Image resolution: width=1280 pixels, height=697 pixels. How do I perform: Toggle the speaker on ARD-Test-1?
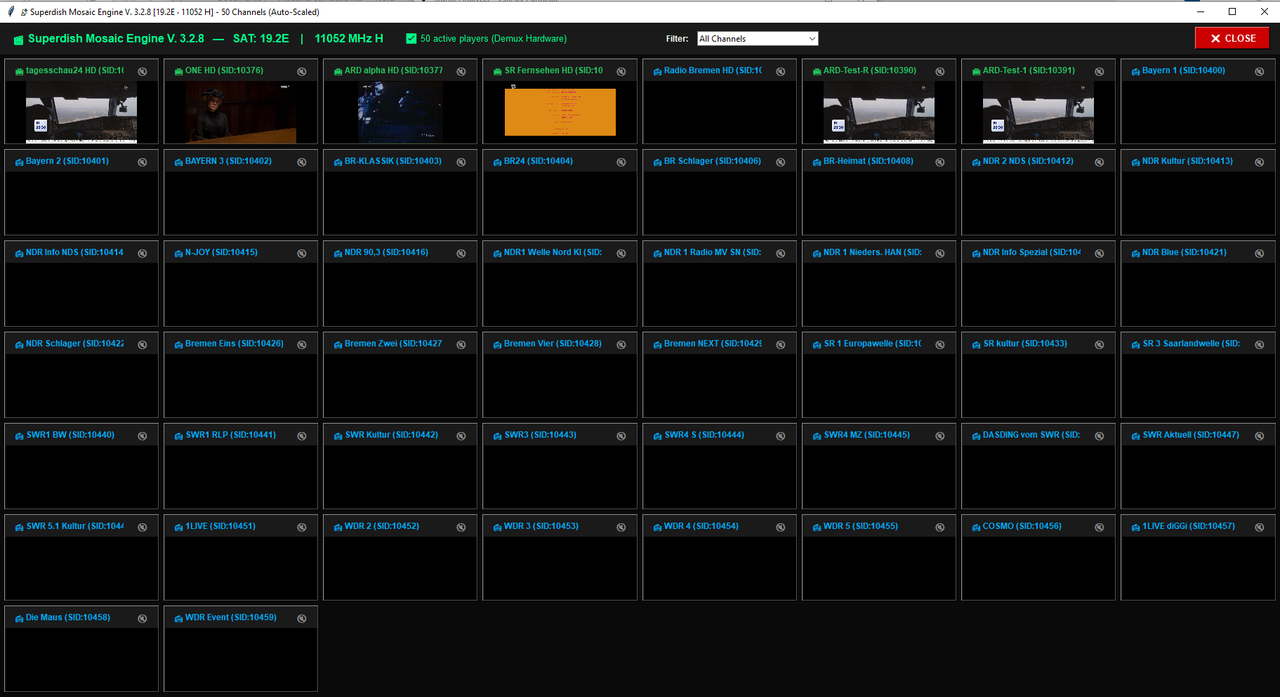pyautogui.click(x=1099, y=71)
